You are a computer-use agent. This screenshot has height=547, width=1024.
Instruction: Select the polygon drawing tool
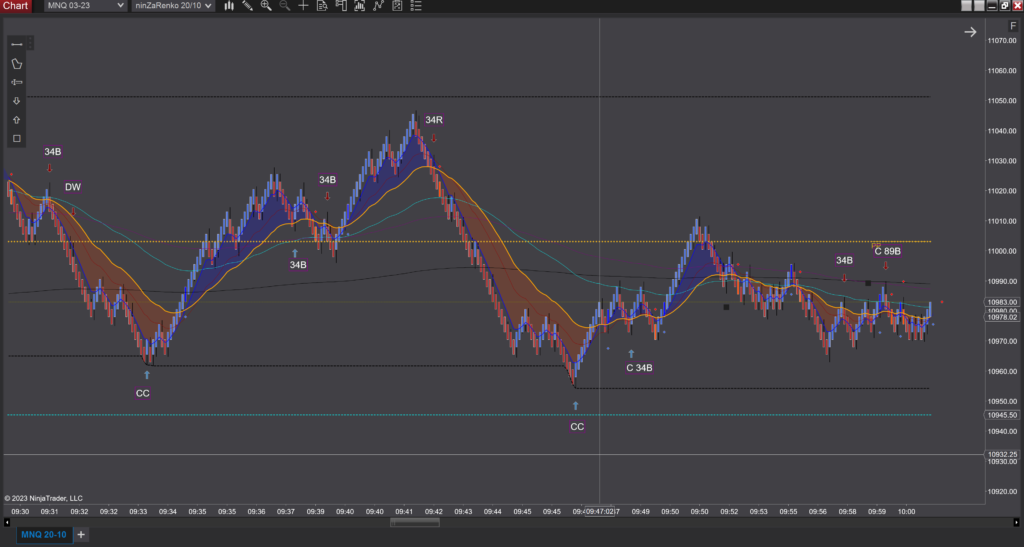click(17, 63)
